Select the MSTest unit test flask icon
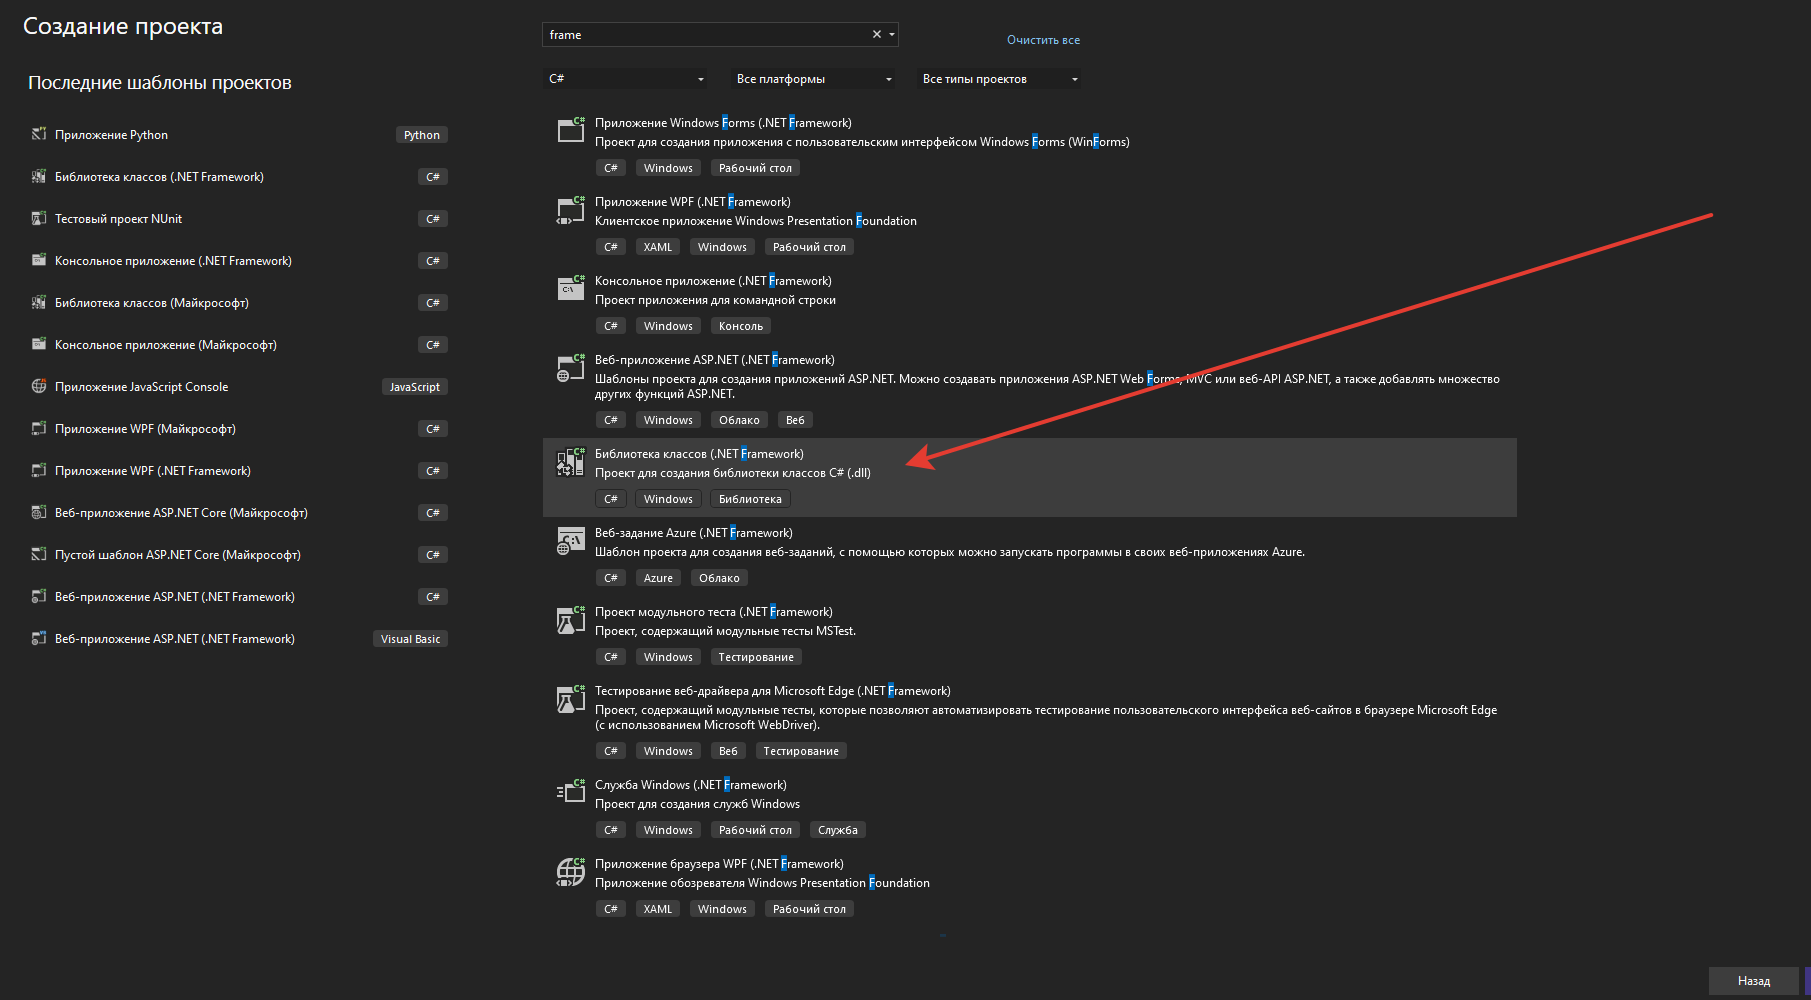The height and width of the screenshot is (1000, 1811). tap(570, 620)
